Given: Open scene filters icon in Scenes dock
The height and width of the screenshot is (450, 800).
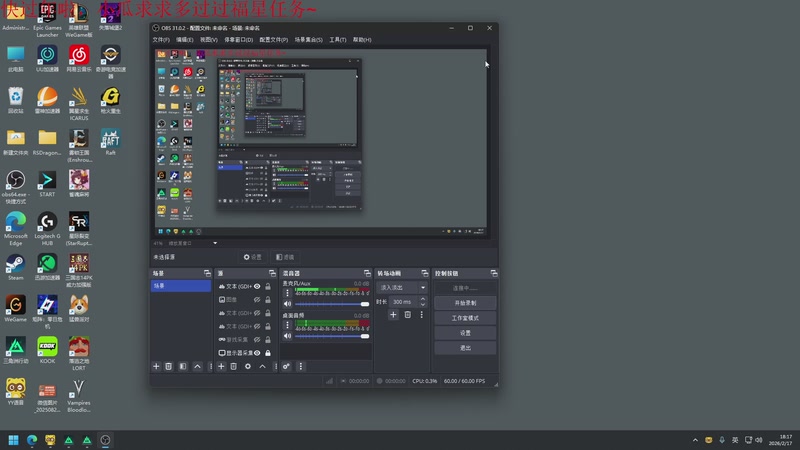Looking at the screenshot, I should pos(183,366).
